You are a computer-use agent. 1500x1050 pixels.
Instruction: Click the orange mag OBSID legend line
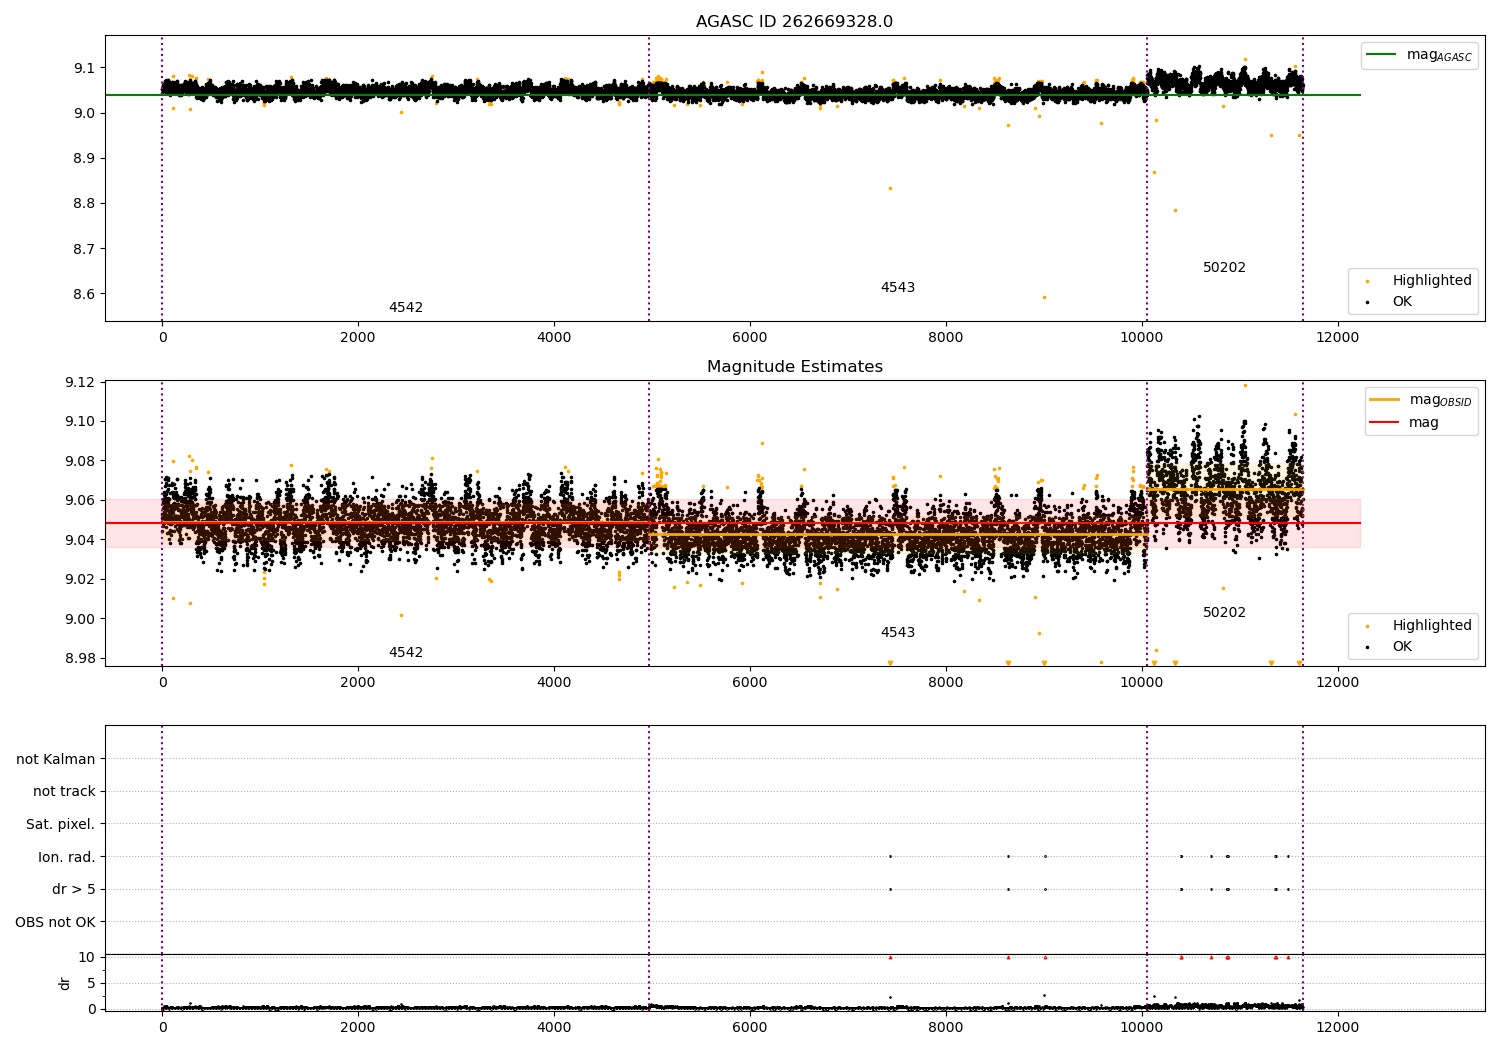coord(1384,400)
